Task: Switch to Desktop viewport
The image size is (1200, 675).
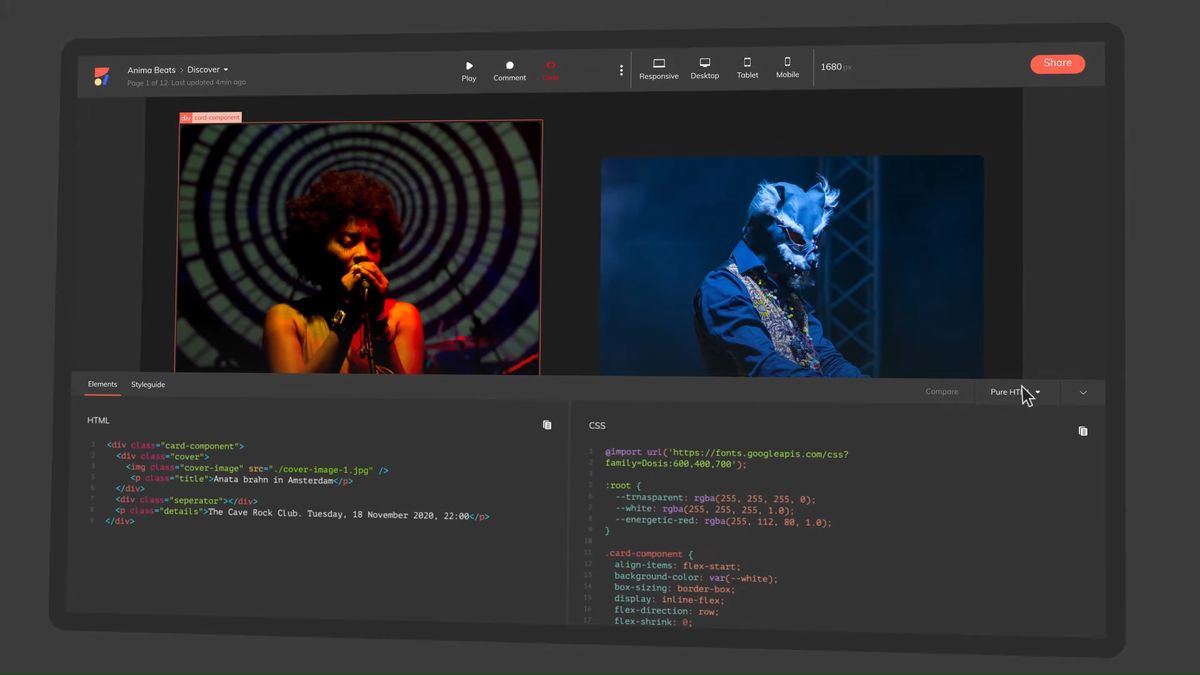Action: click(705, 69)
